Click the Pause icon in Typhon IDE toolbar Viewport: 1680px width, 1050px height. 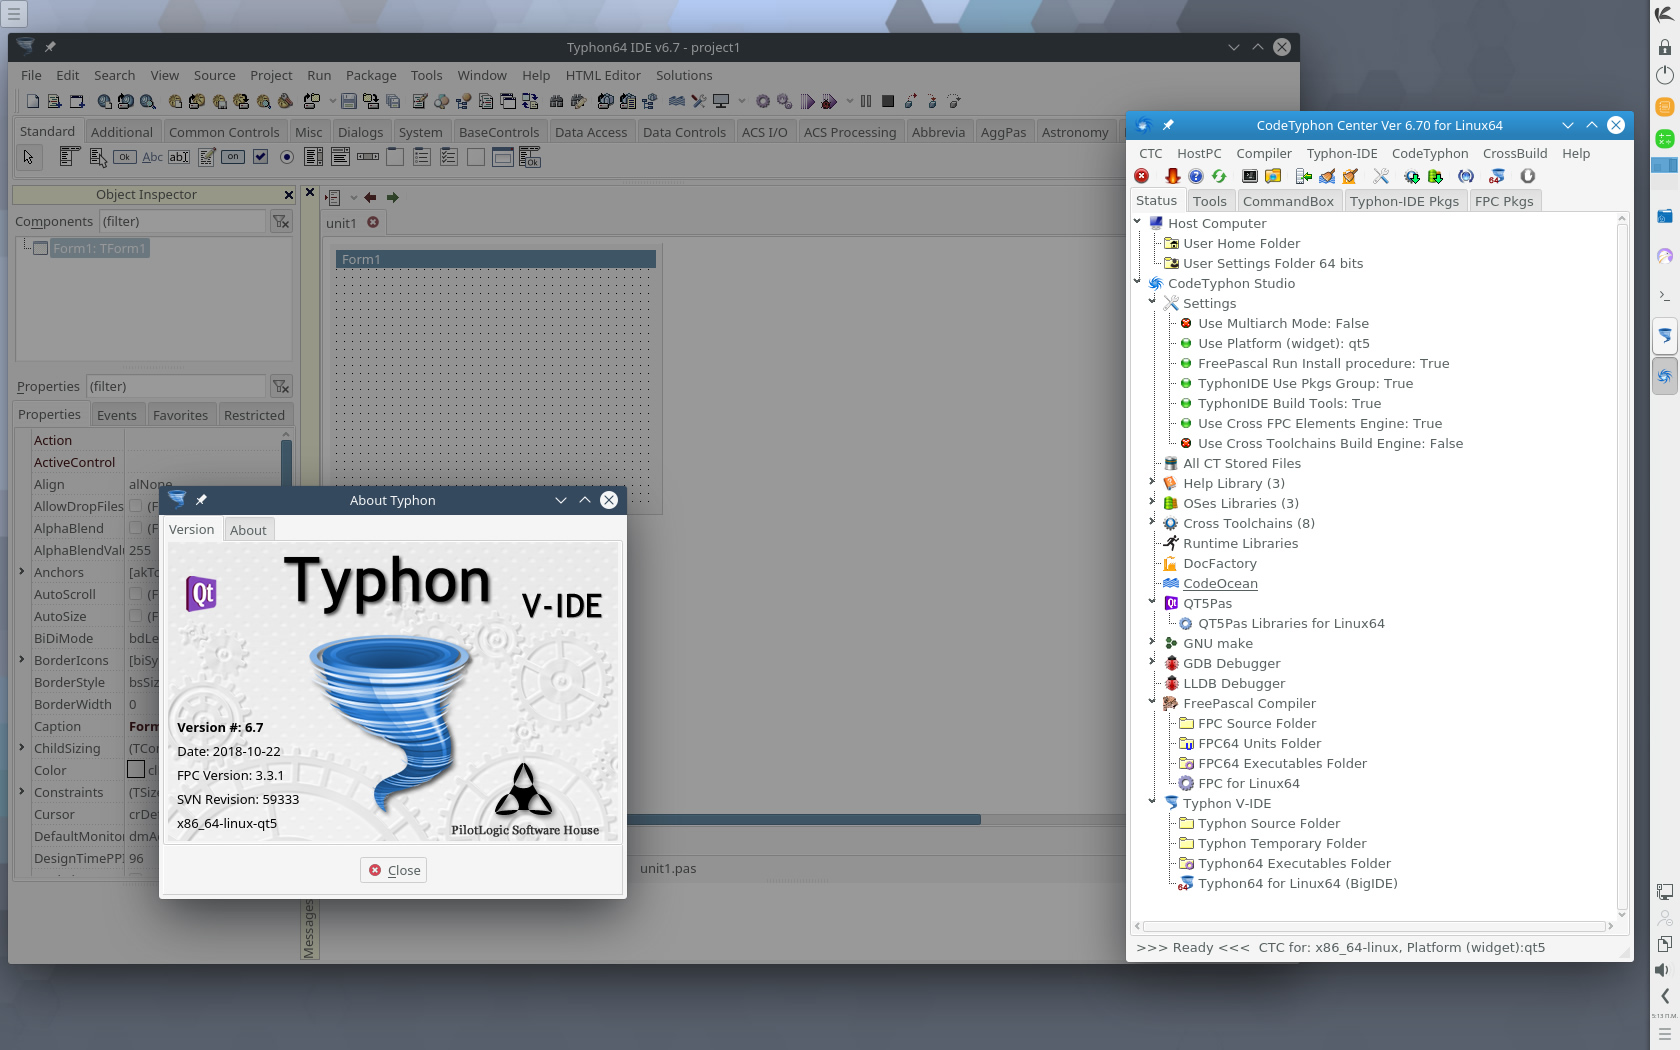tap(866, 101)
